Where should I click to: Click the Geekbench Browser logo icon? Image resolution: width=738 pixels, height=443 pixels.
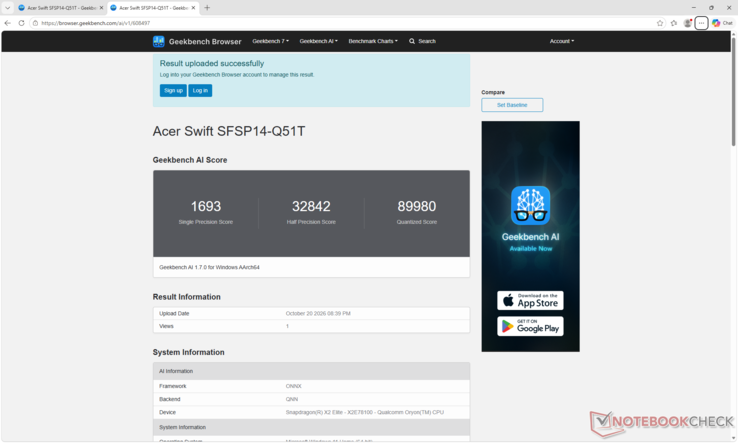pos(159,41)
